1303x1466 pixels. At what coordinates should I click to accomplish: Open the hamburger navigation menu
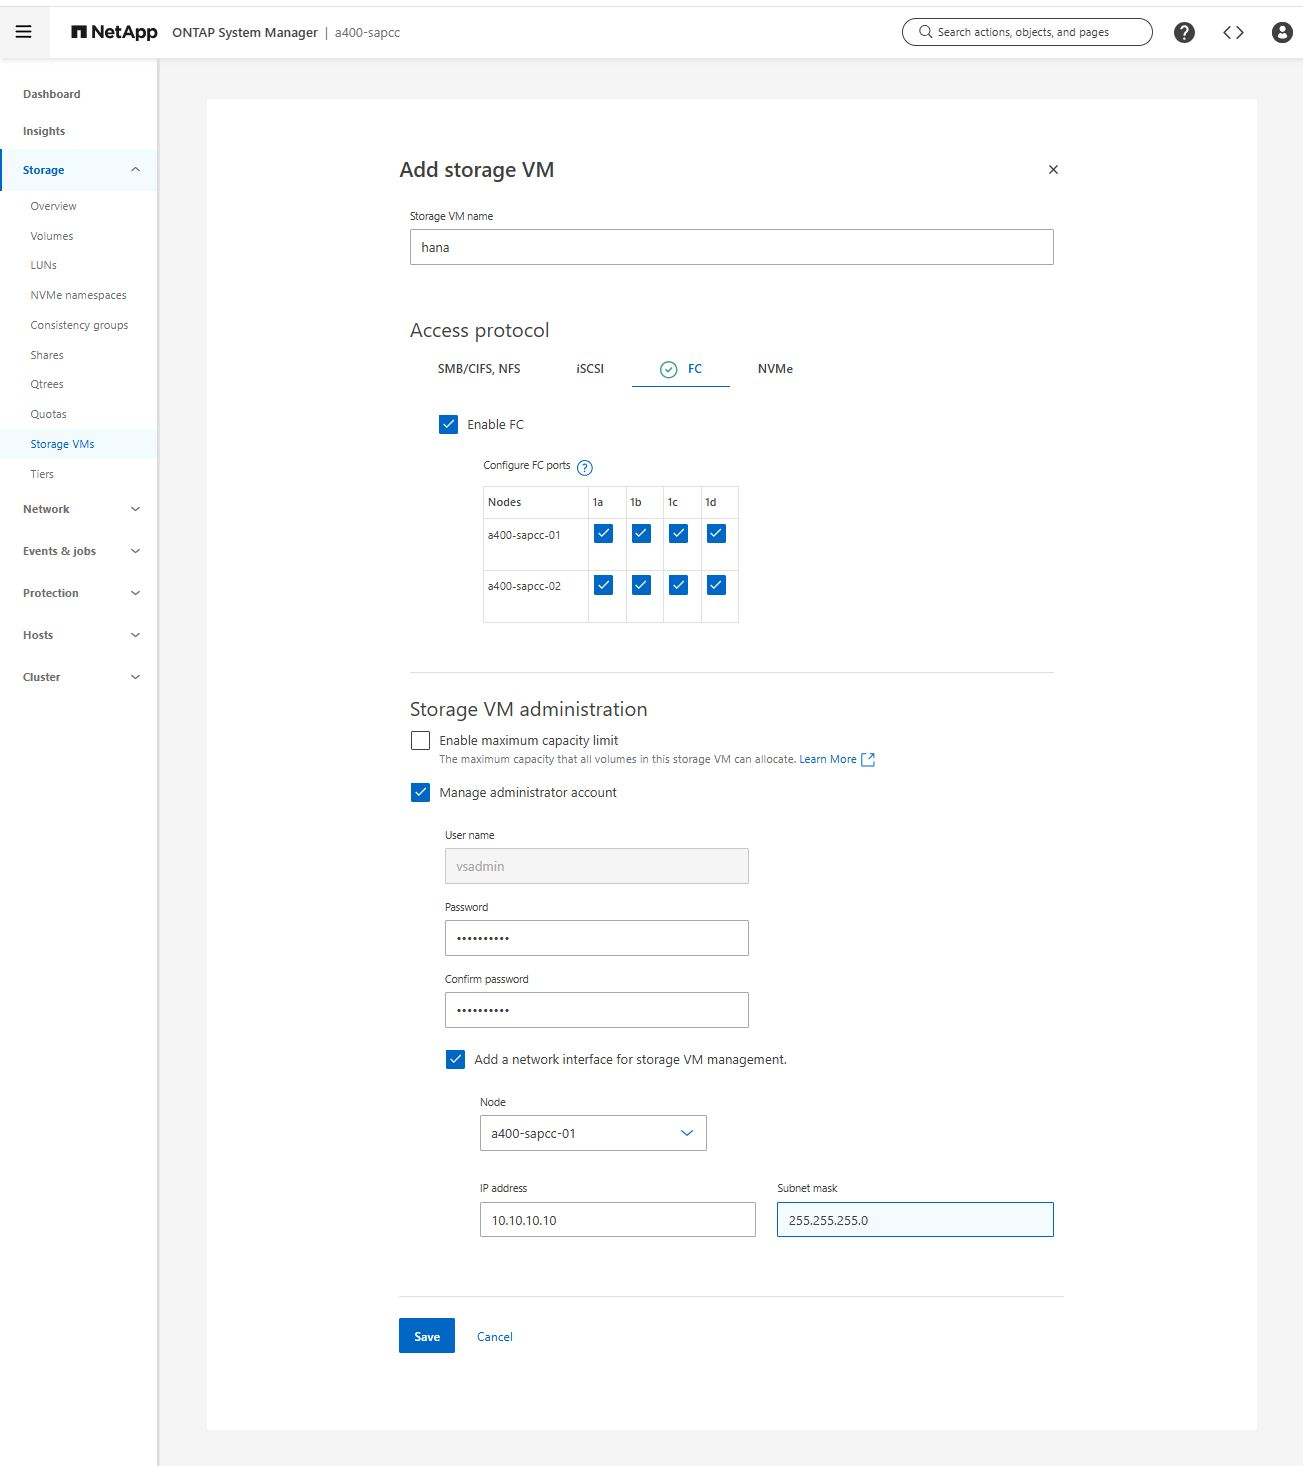(x=24, y=32)
